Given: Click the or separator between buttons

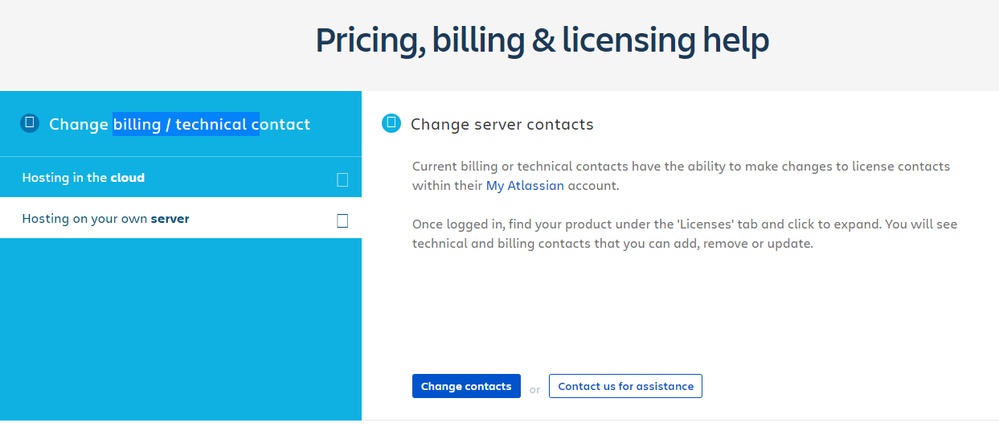Looking at the screenshot, I should (x=535, y=389).
